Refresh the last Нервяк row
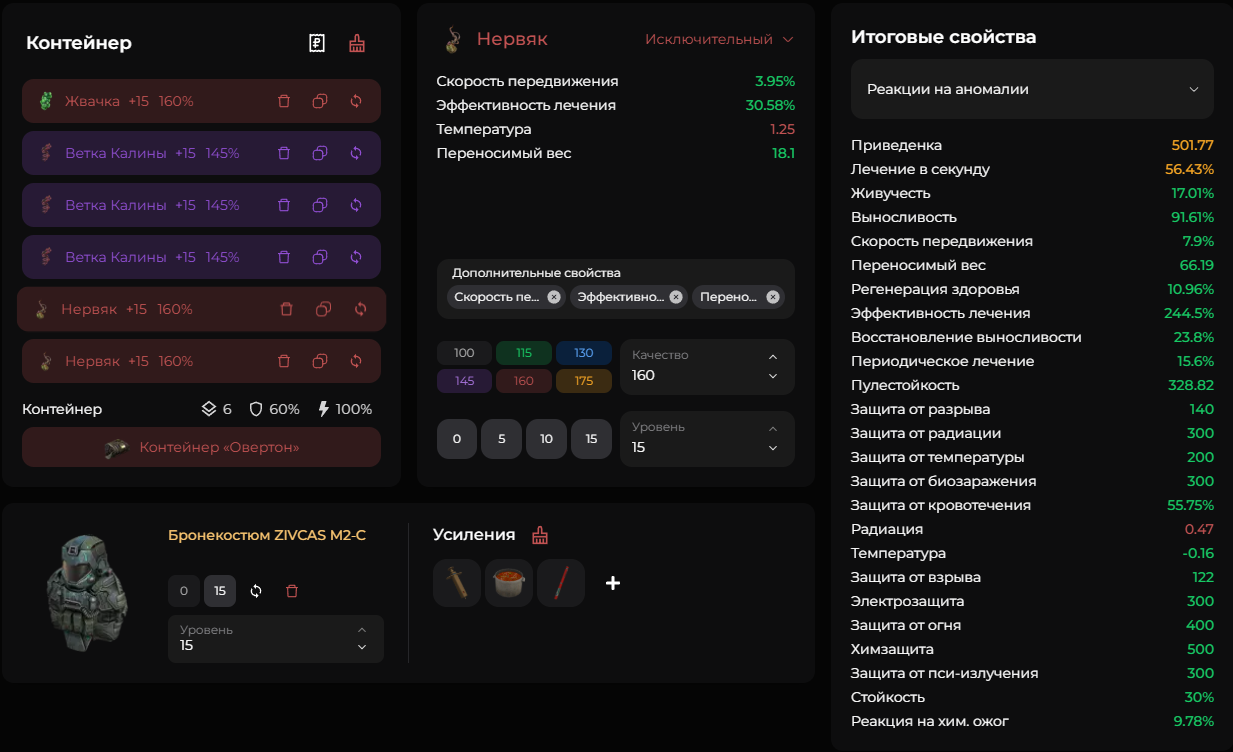Screen dimensions: 1233x752 click(356, 361)
